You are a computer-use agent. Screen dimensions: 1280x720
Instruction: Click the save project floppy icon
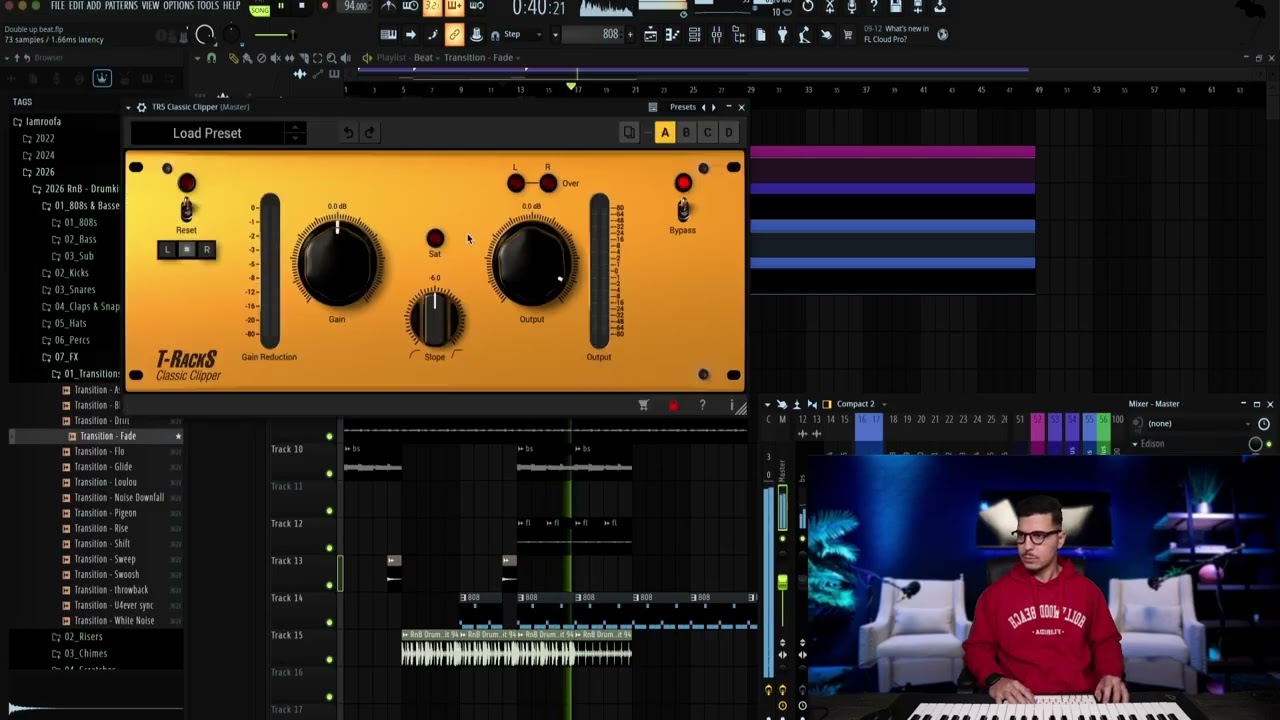[x=895, y=7]
